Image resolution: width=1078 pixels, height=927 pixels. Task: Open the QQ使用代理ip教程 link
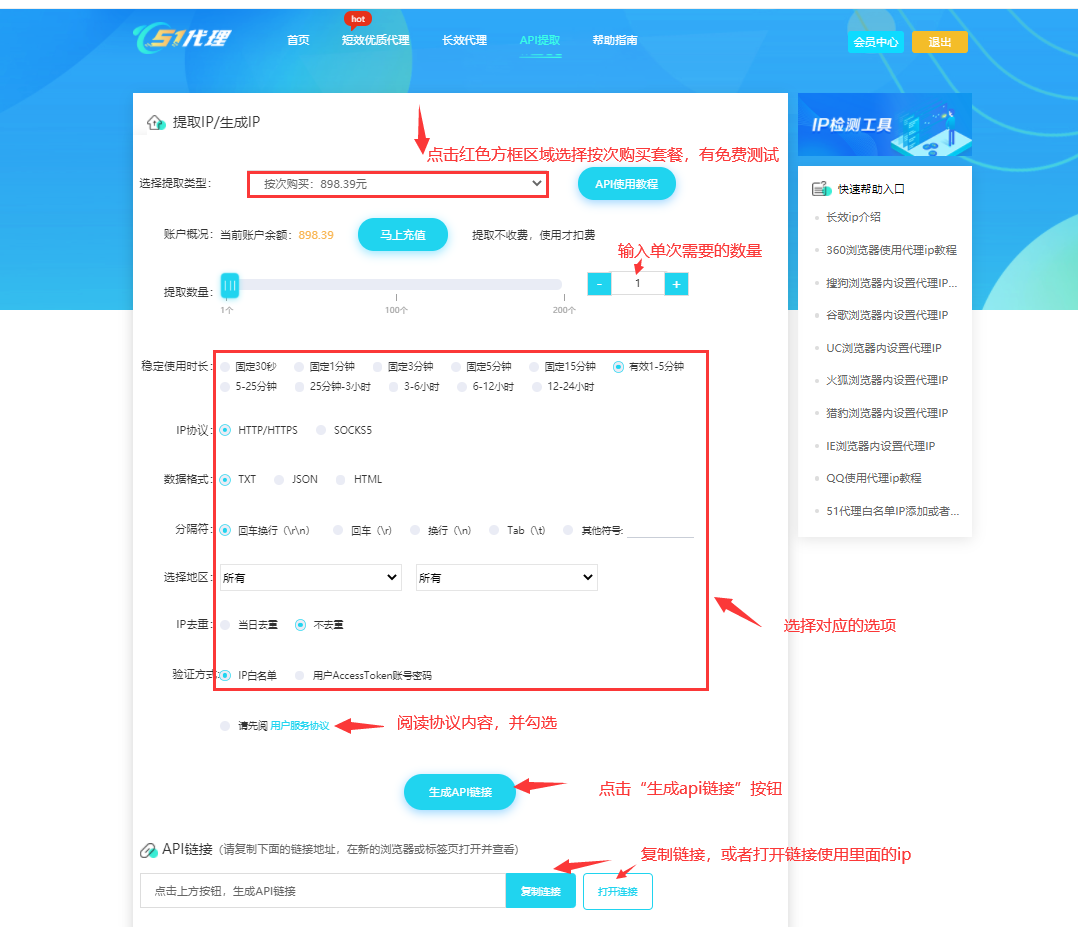pos(873,479)
